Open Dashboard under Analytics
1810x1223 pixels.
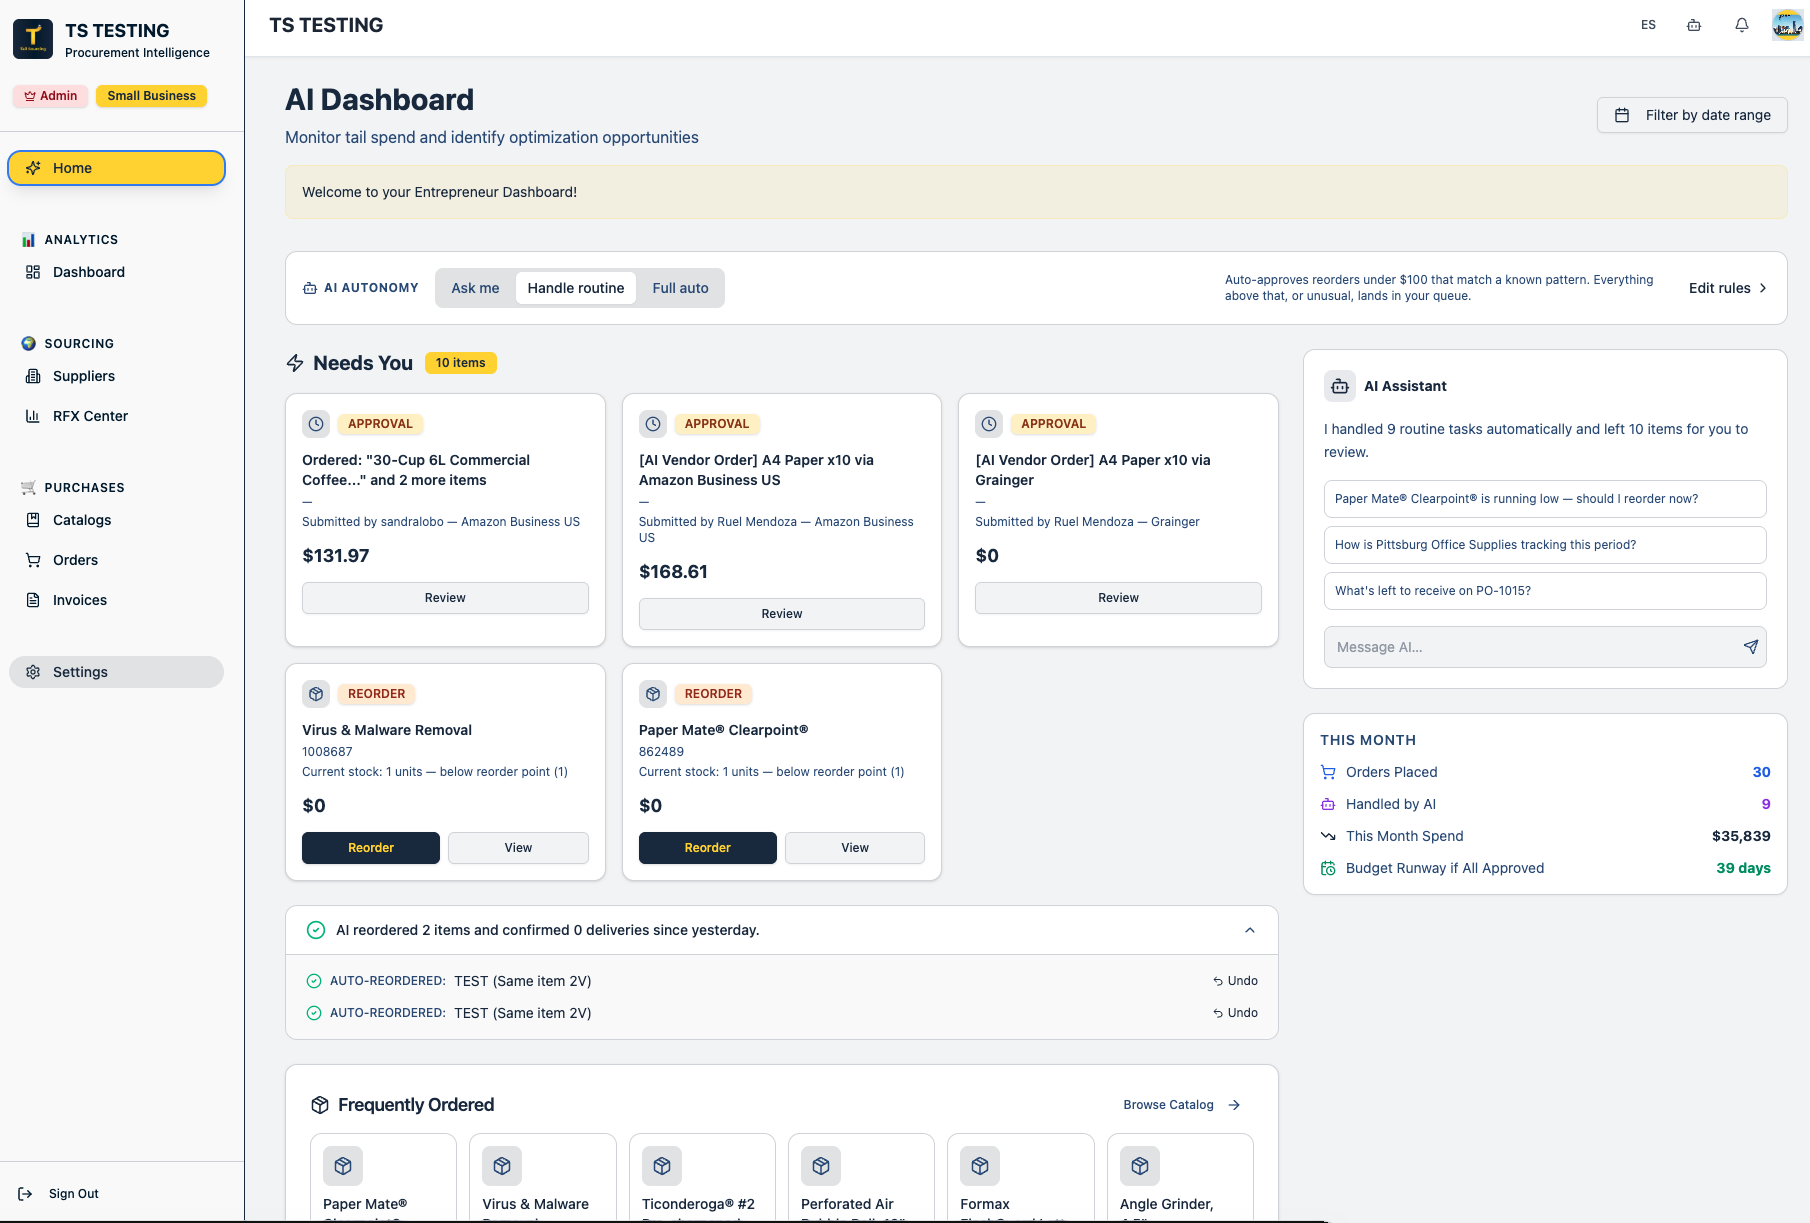click(117, 272)
